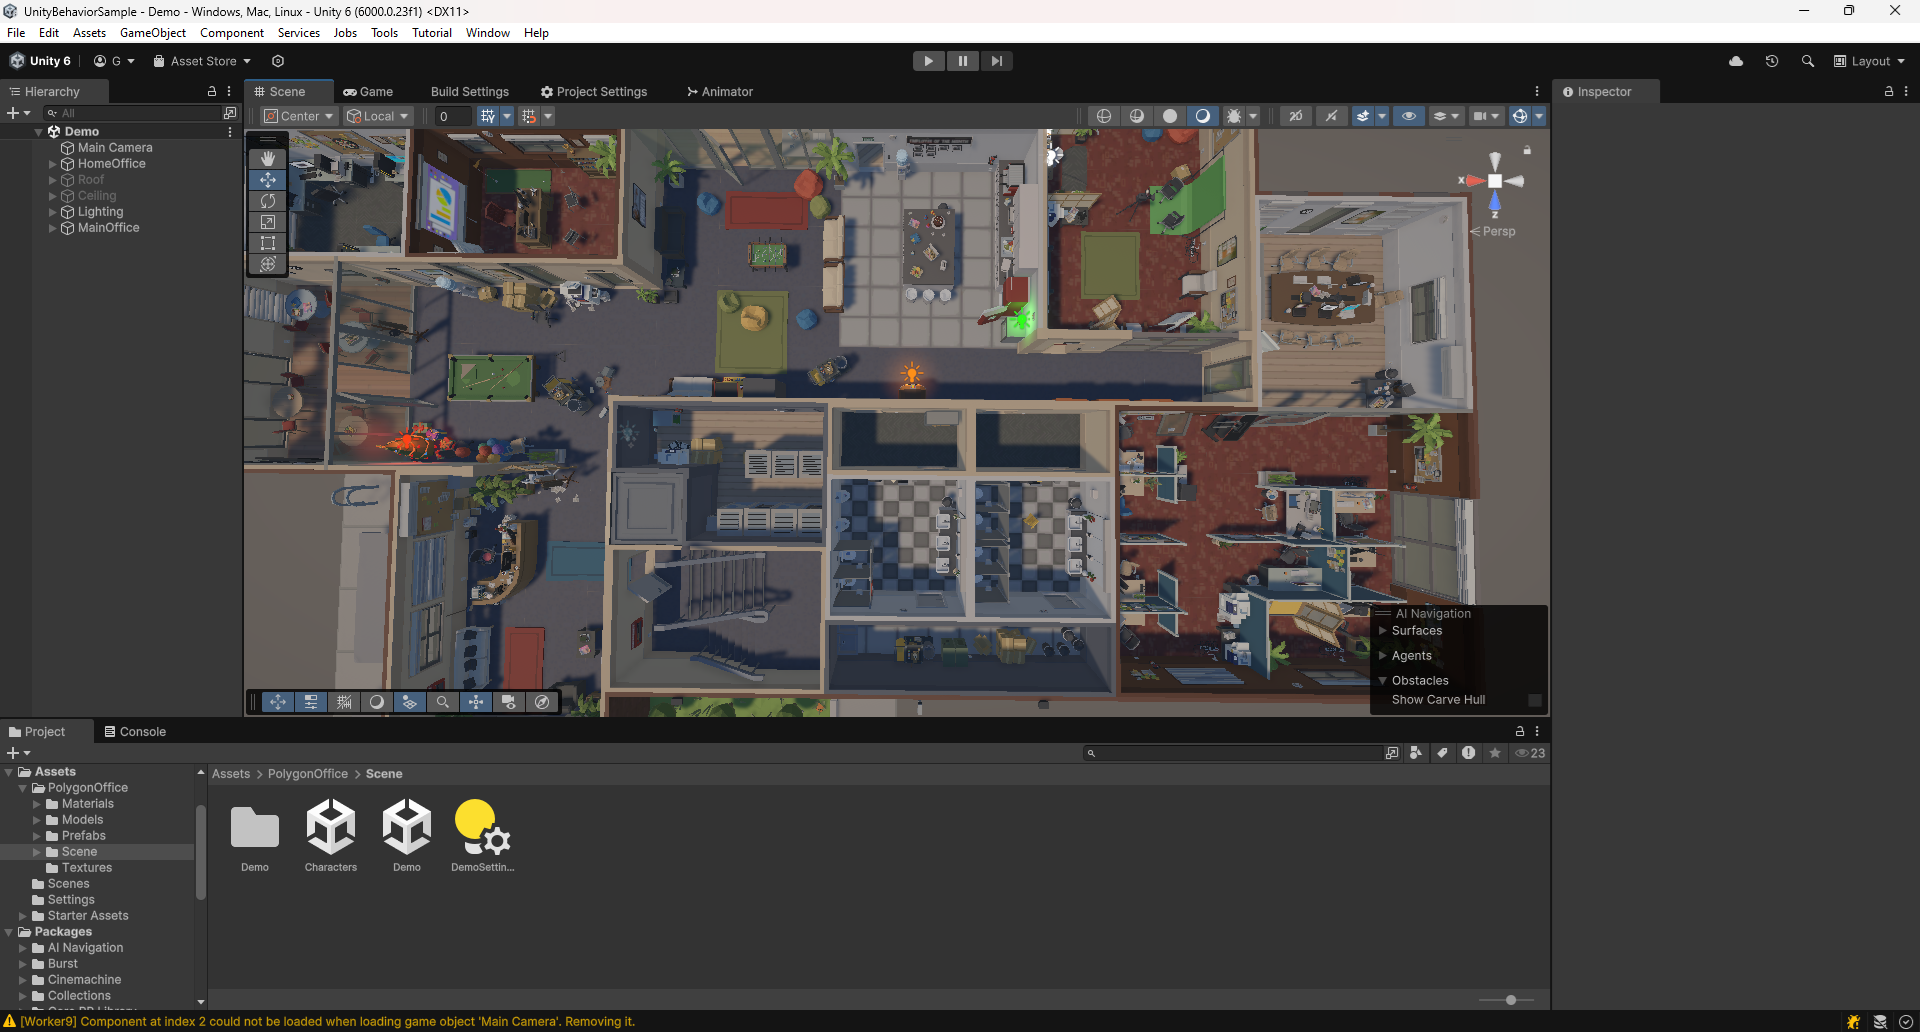Open the Local handle rotation dropdown
The height and width of the screenshot is (1032, 1920).
click(378, 116)
